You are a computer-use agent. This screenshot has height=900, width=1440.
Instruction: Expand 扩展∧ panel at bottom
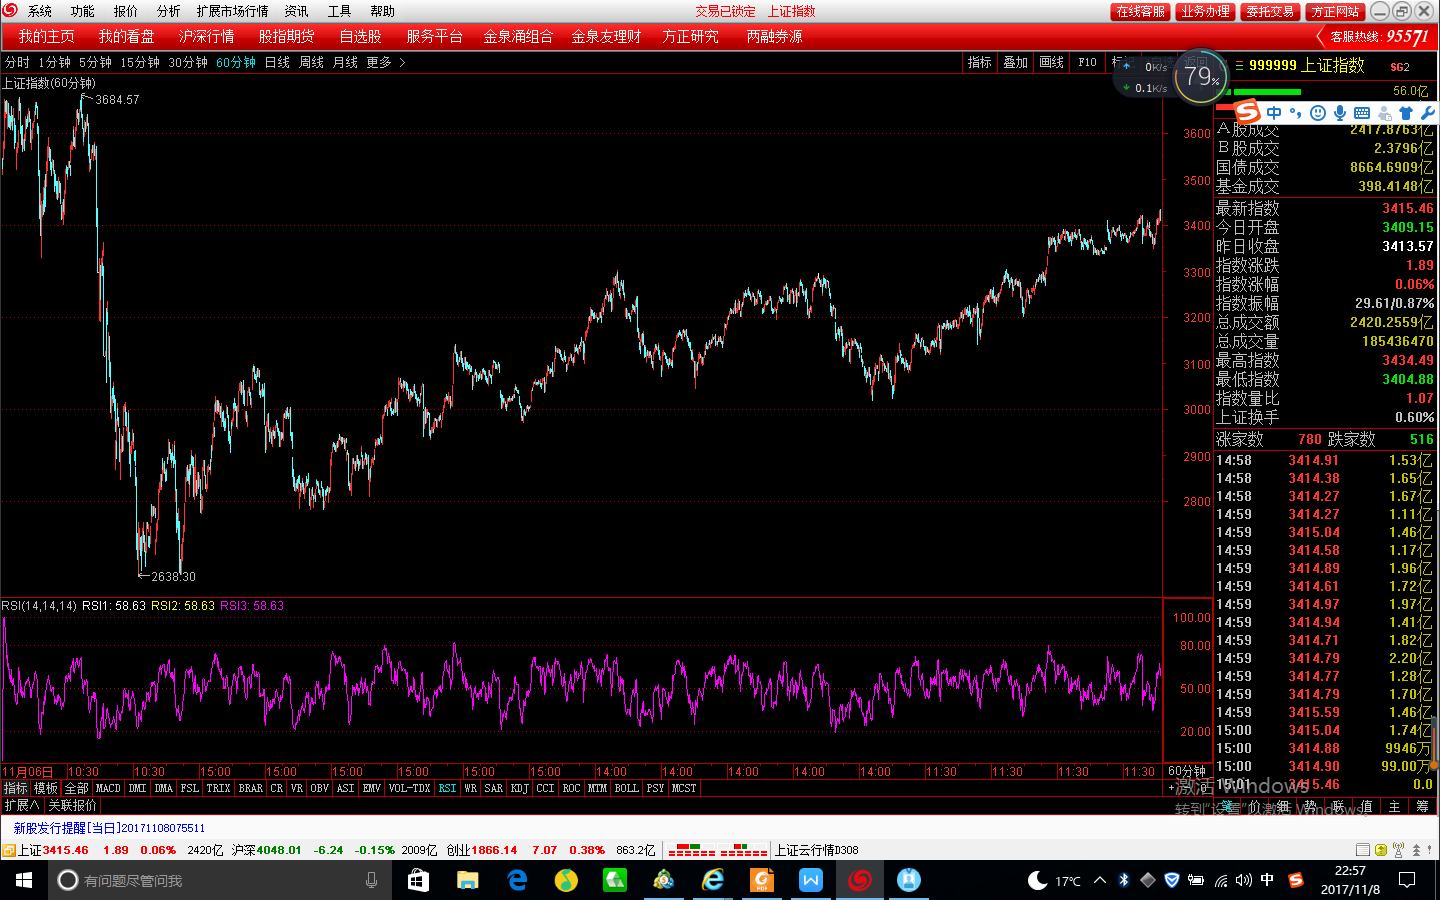click(x=21, y=805)
